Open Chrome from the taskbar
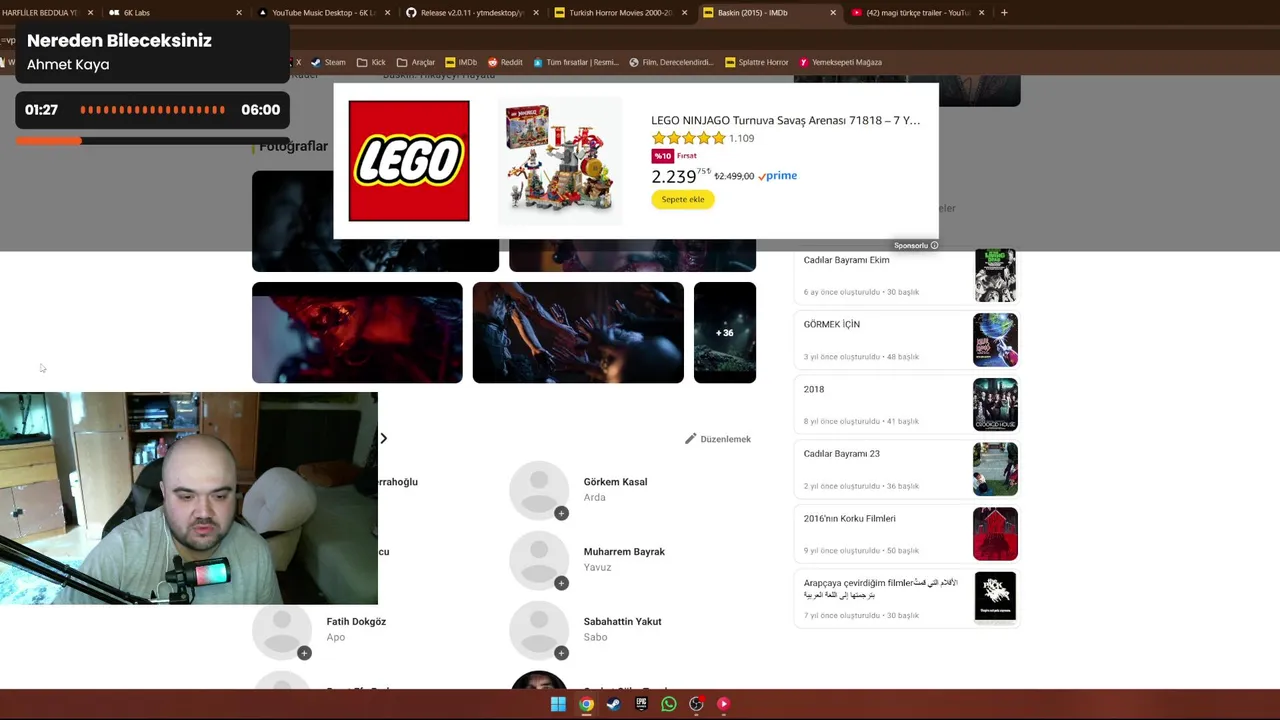 coord(586,704)
